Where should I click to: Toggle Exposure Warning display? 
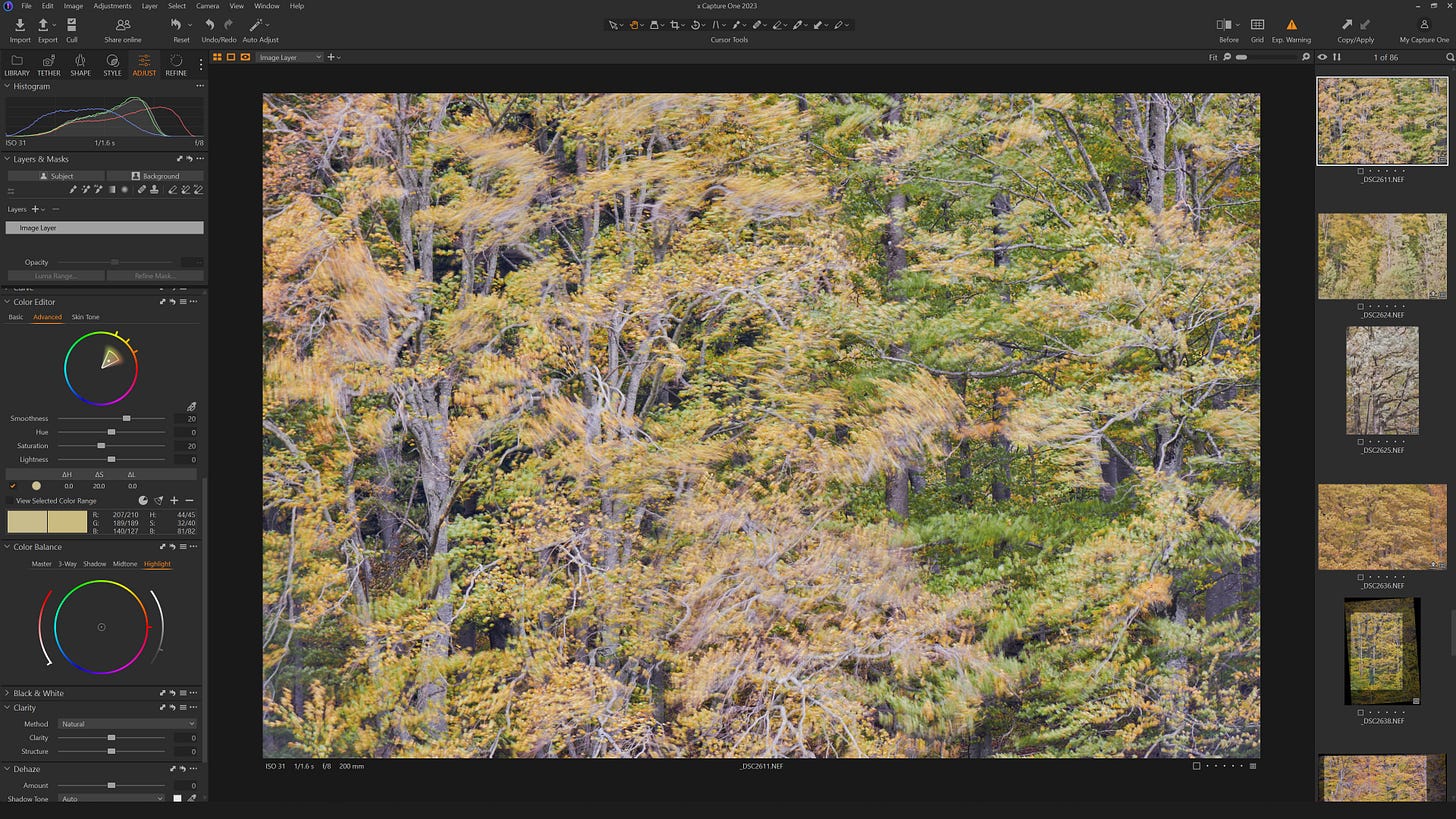[1291, 25]
